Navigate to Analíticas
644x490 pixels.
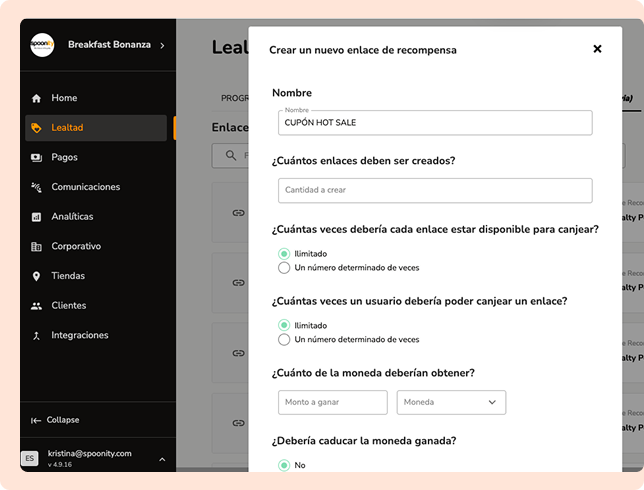point(96,217)
